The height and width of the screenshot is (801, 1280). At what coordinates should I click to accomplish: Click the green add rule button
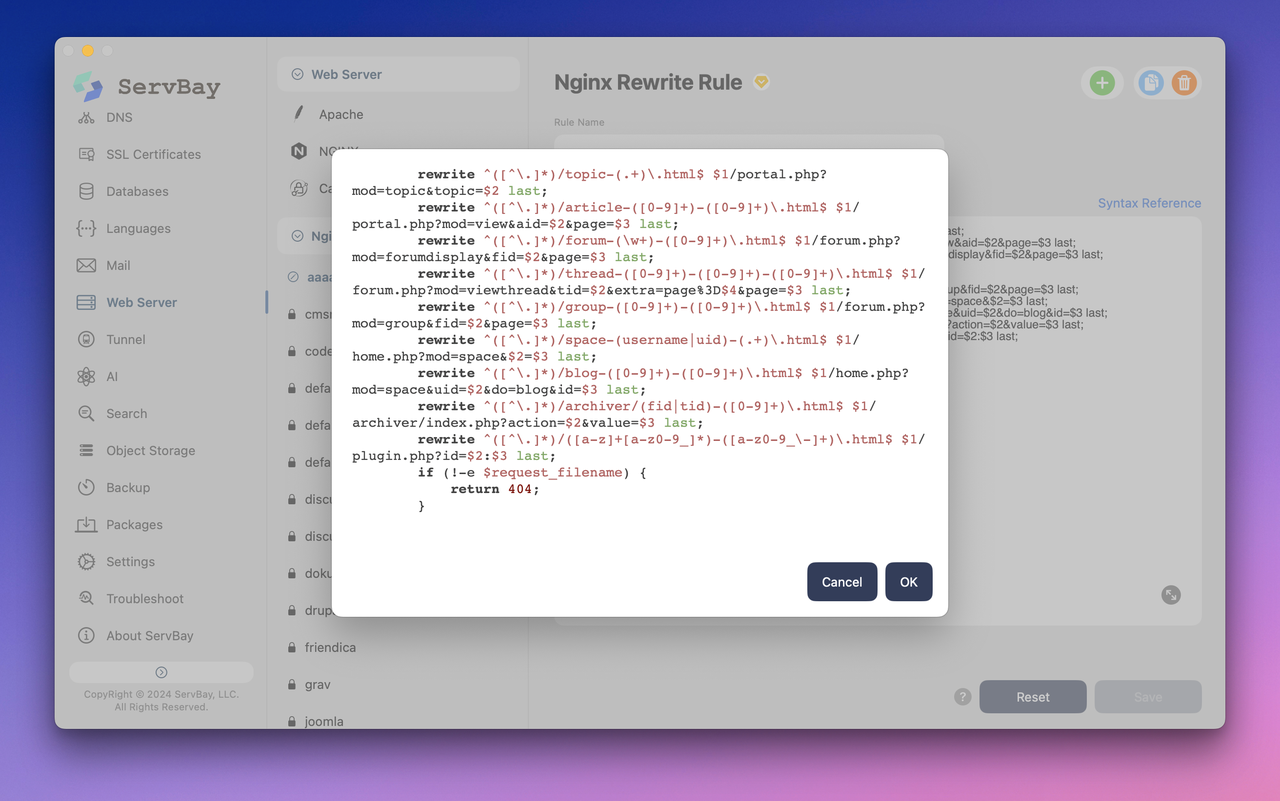pos(1102,83)
